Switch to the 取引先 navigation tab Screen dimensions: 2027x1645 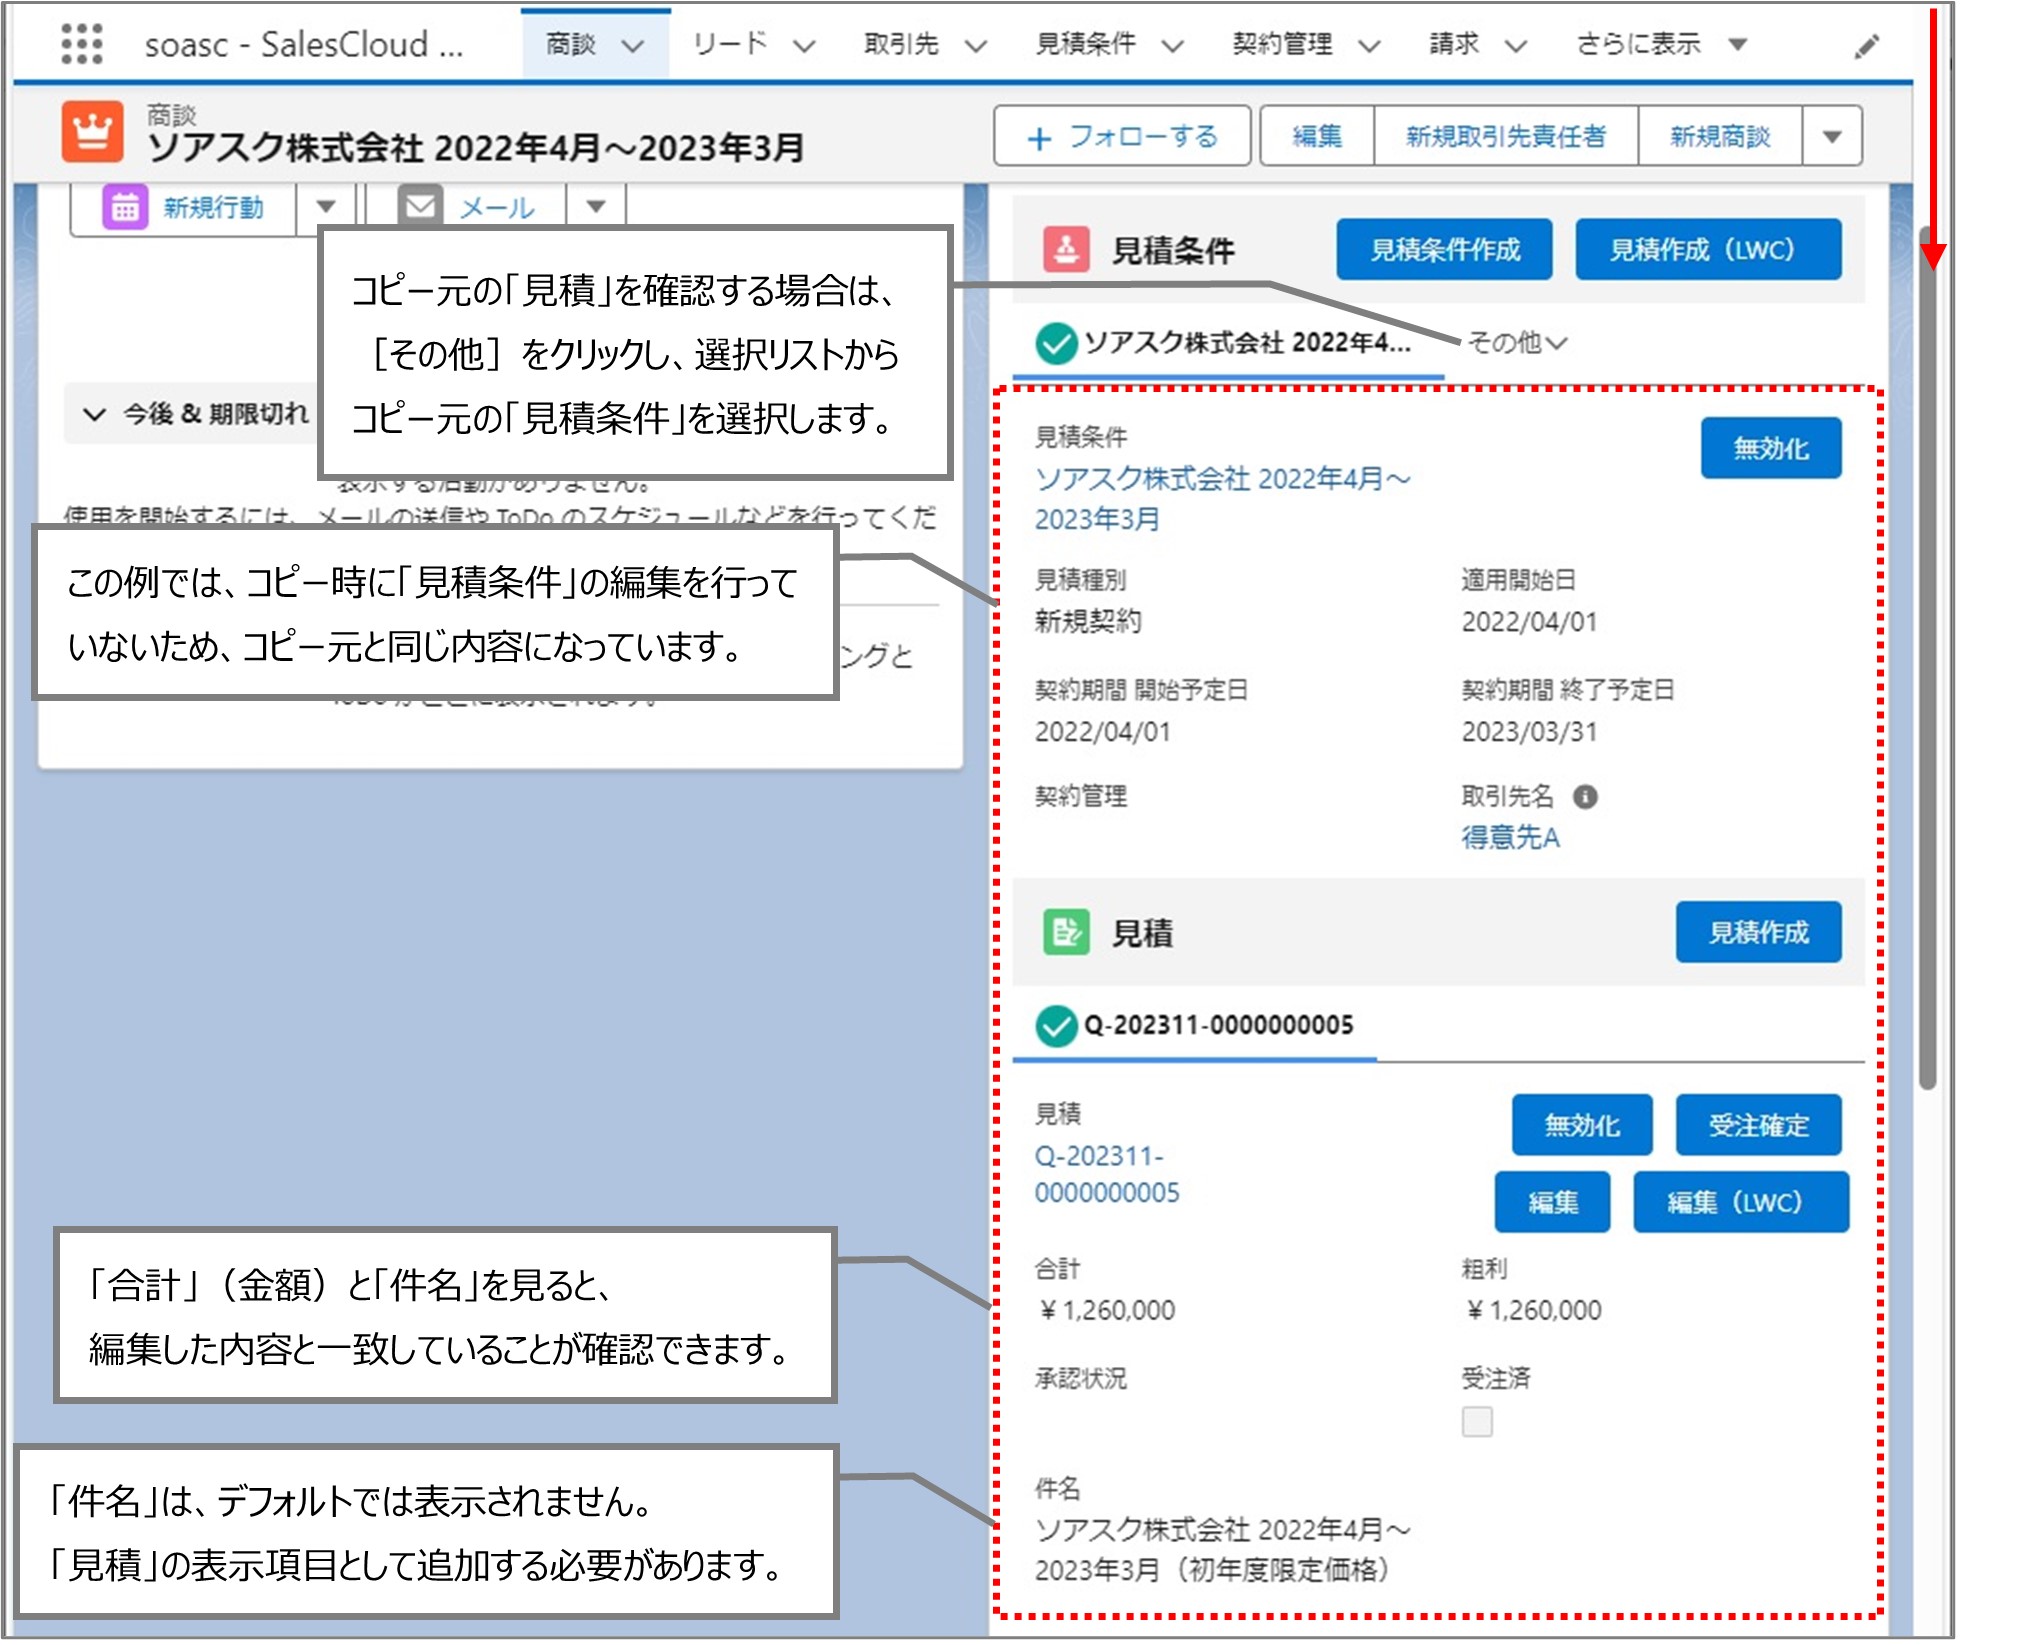point(901,44)
